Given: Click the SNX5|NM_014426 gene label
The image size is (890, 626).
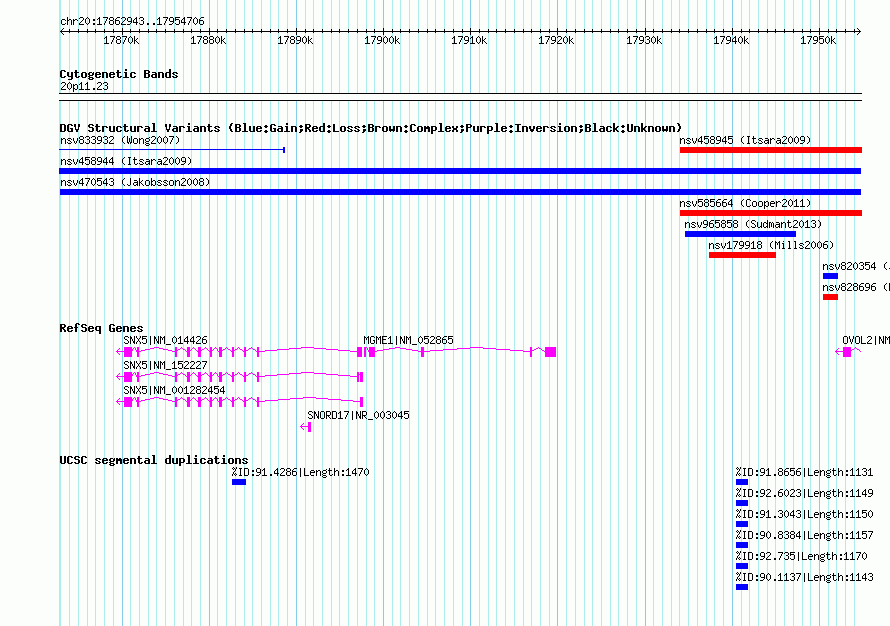Looking at the screenshot, I should 165,341.
